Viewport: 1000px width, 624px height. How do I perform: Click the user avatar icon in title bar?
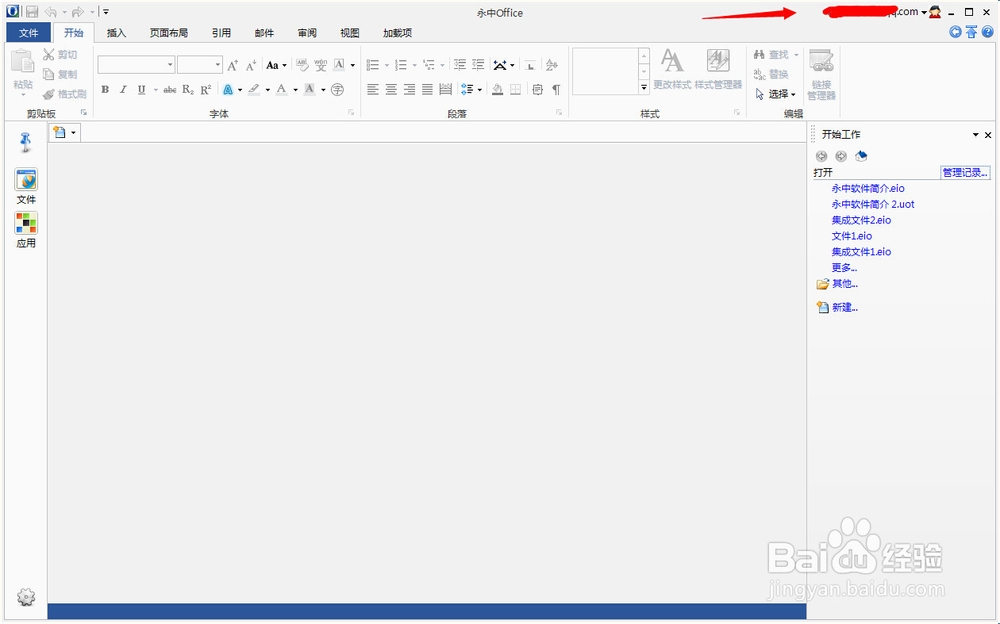click(935, 11)
